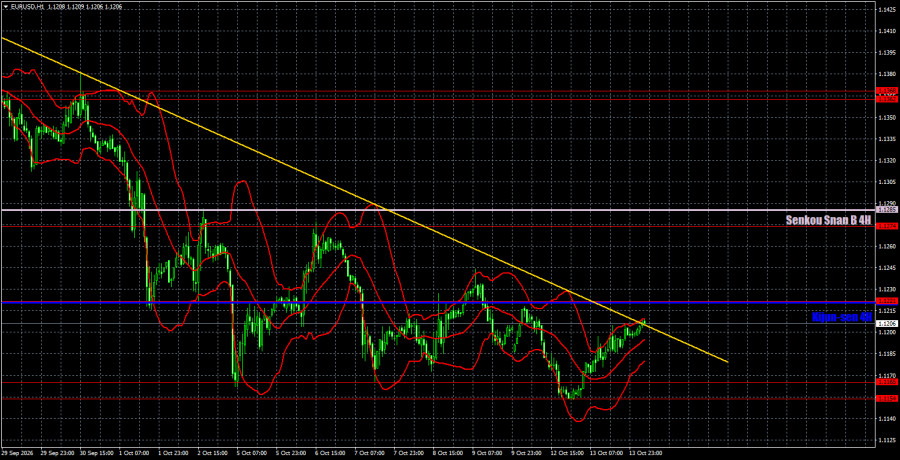Image resolution: width=900 pixels, height=460 pixels.
Task: Click the 1.1425 price scale value
Action: [x=886, y=11]
